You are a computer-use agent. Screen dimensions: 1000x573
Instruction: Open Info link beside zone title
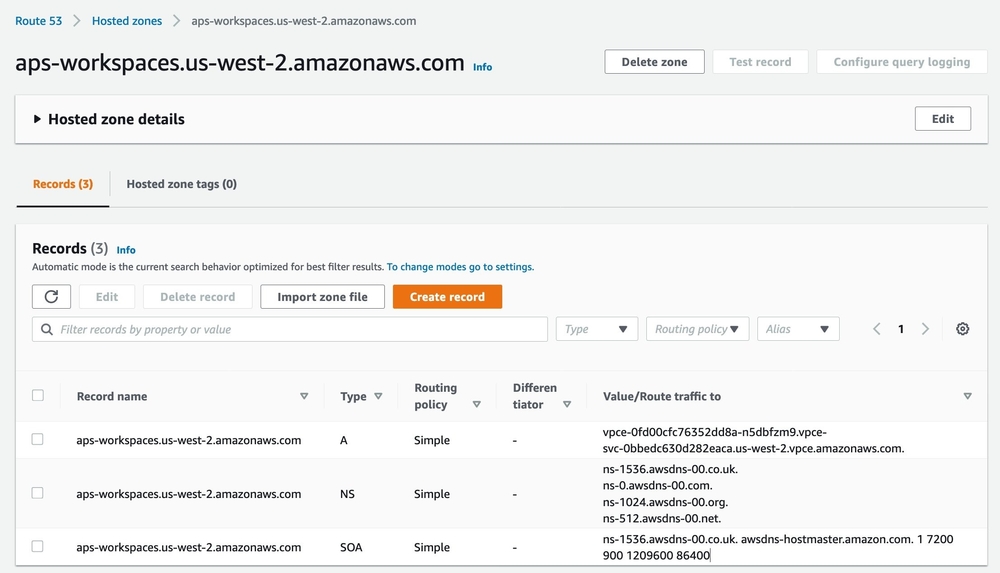(482, 67)
